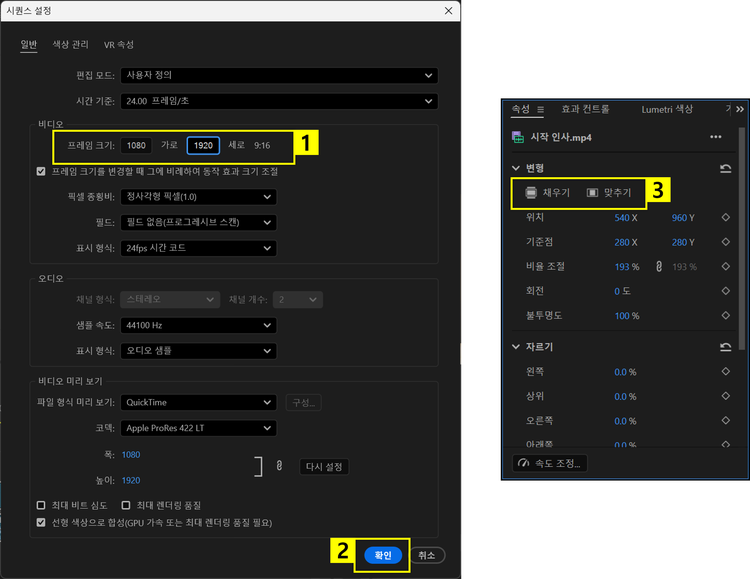The image size is (750, 579).
Task: Toggle the 위치 keyframe diamond
Action: [726, 217]
